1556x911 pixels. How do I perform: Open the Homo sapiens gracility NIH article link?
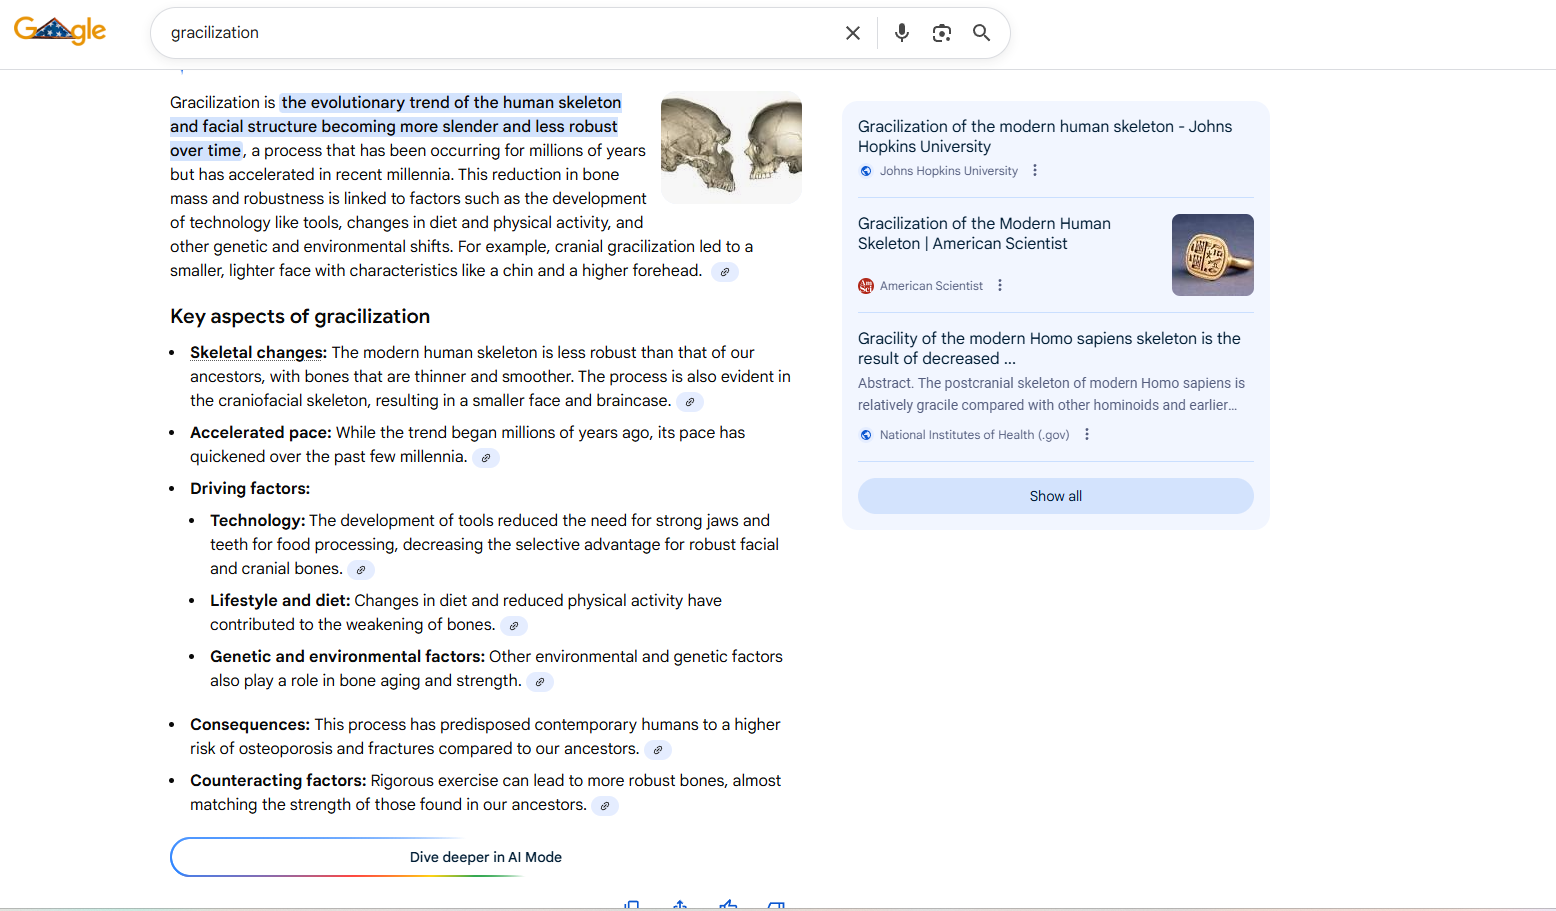click(1047, 348)
